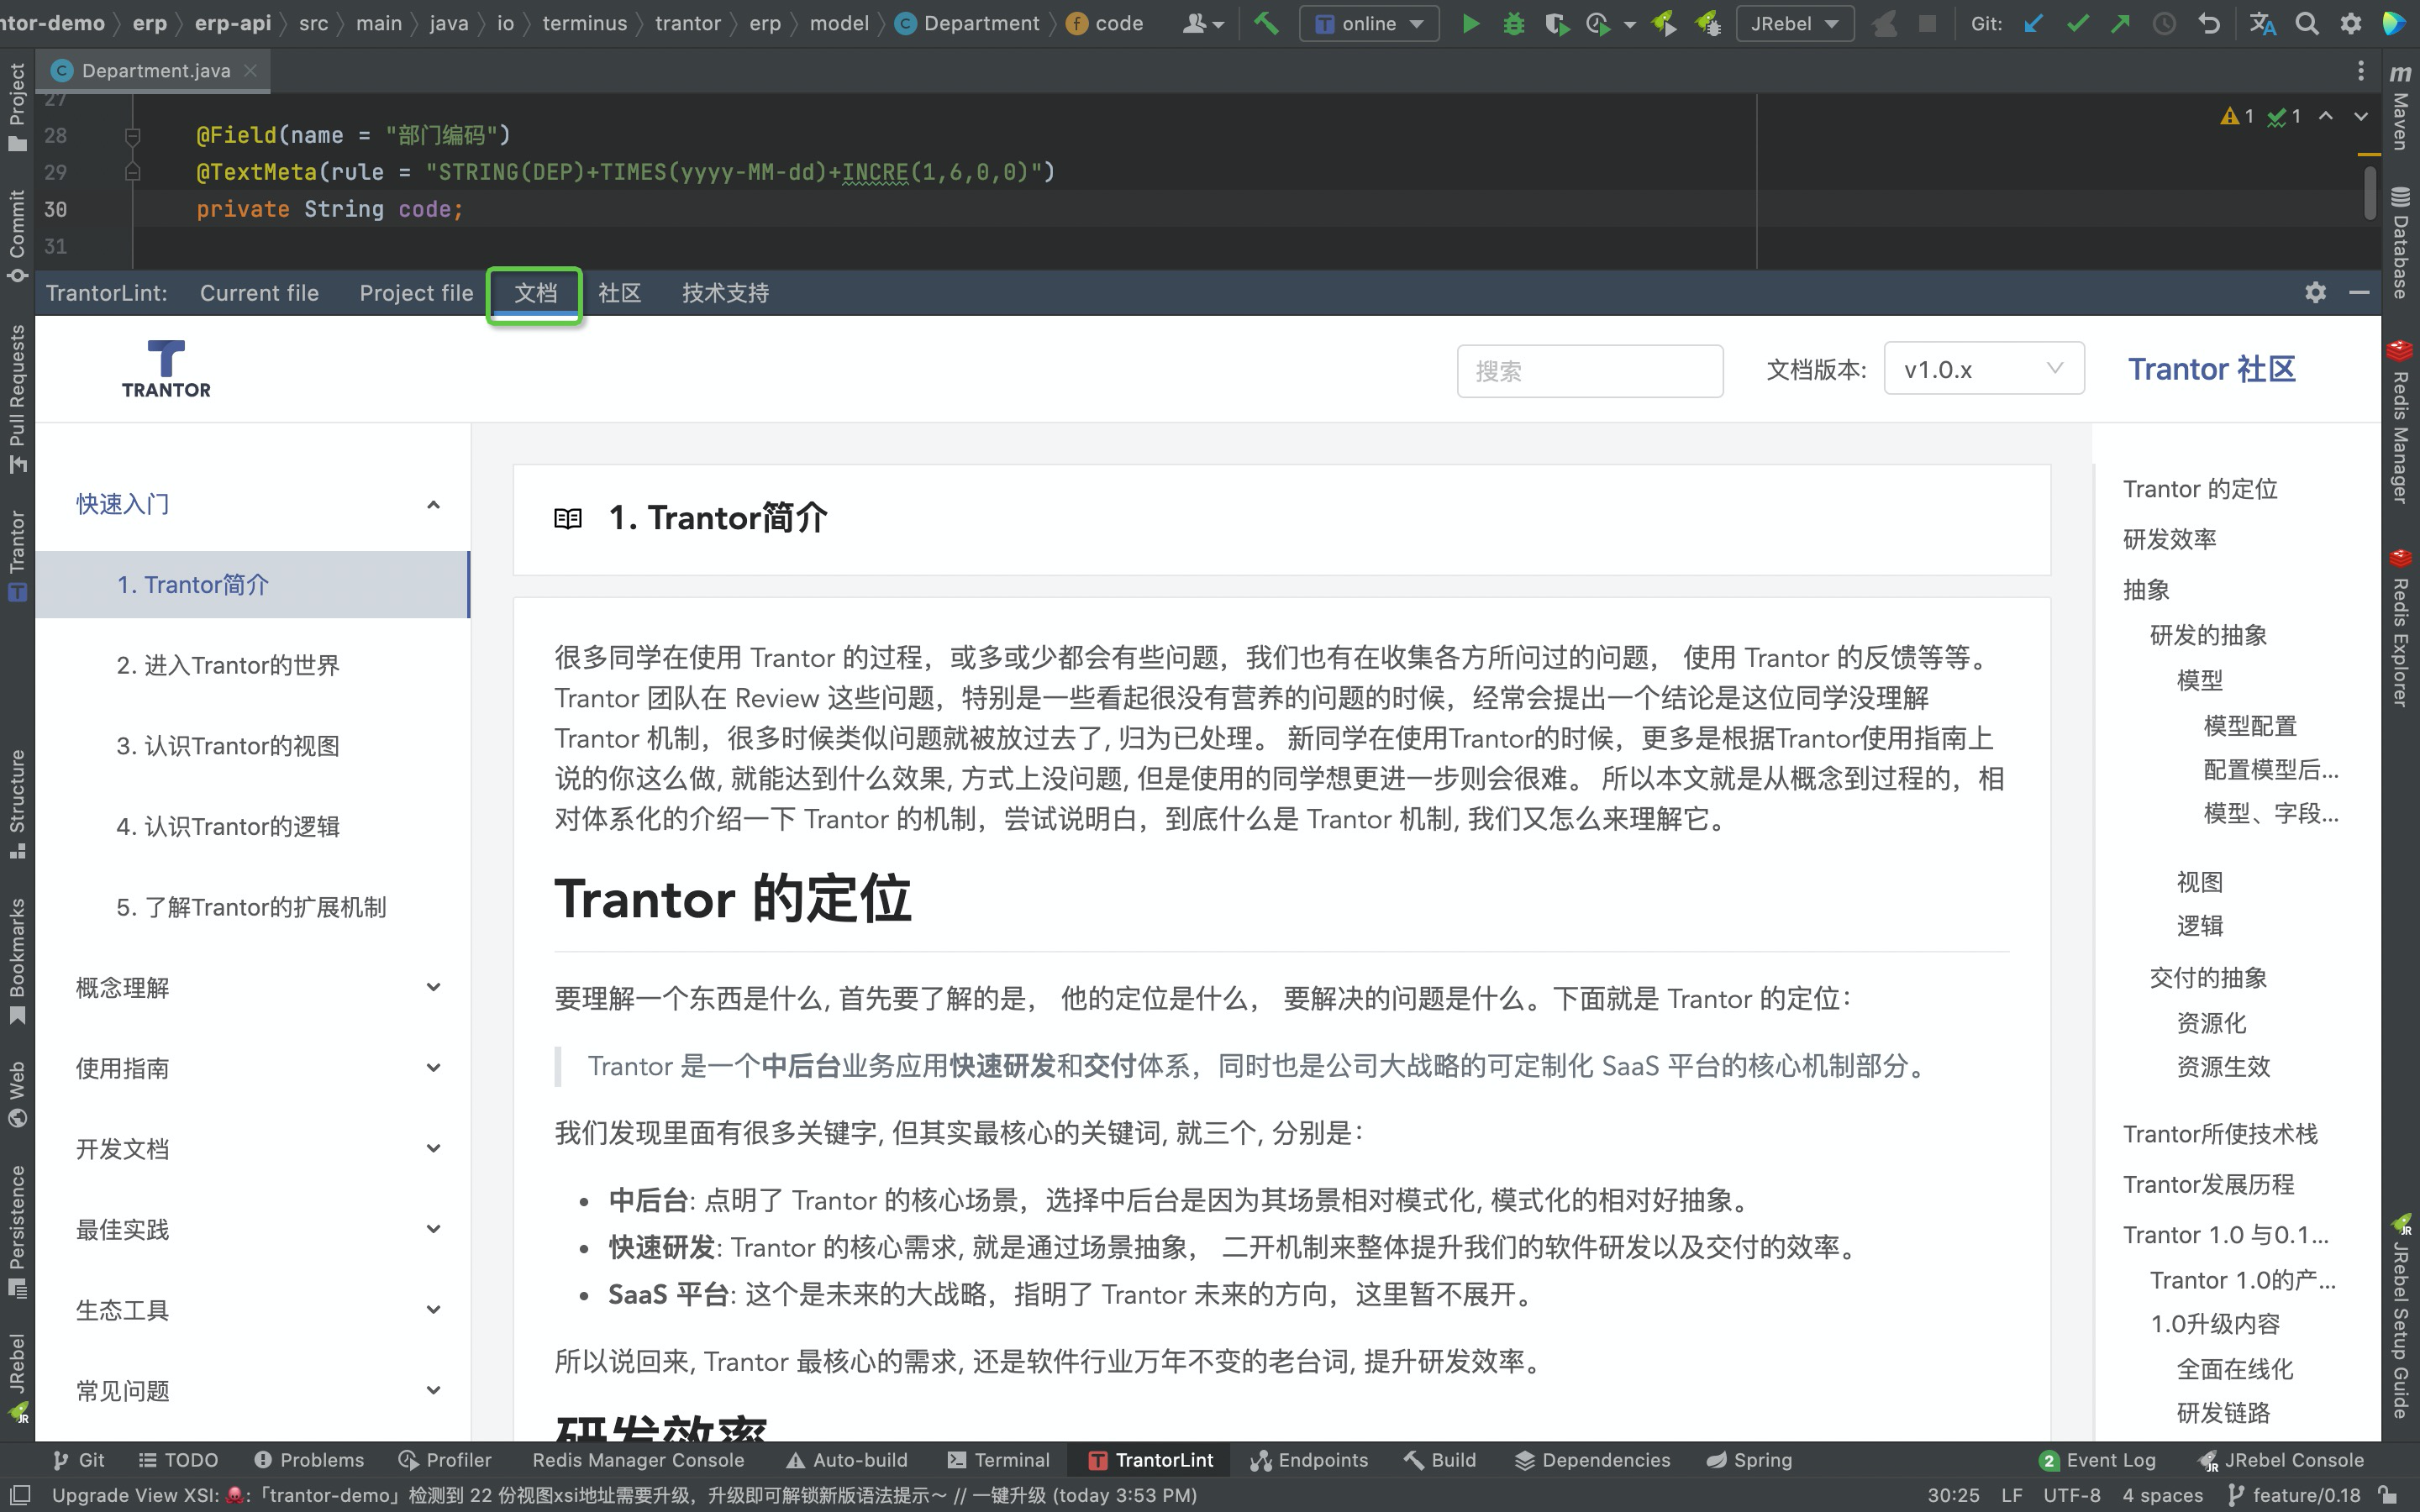The width and height of the screenshot is (2420, 1512).
Task: Open the Database side panel
Action: point(2400,241)
